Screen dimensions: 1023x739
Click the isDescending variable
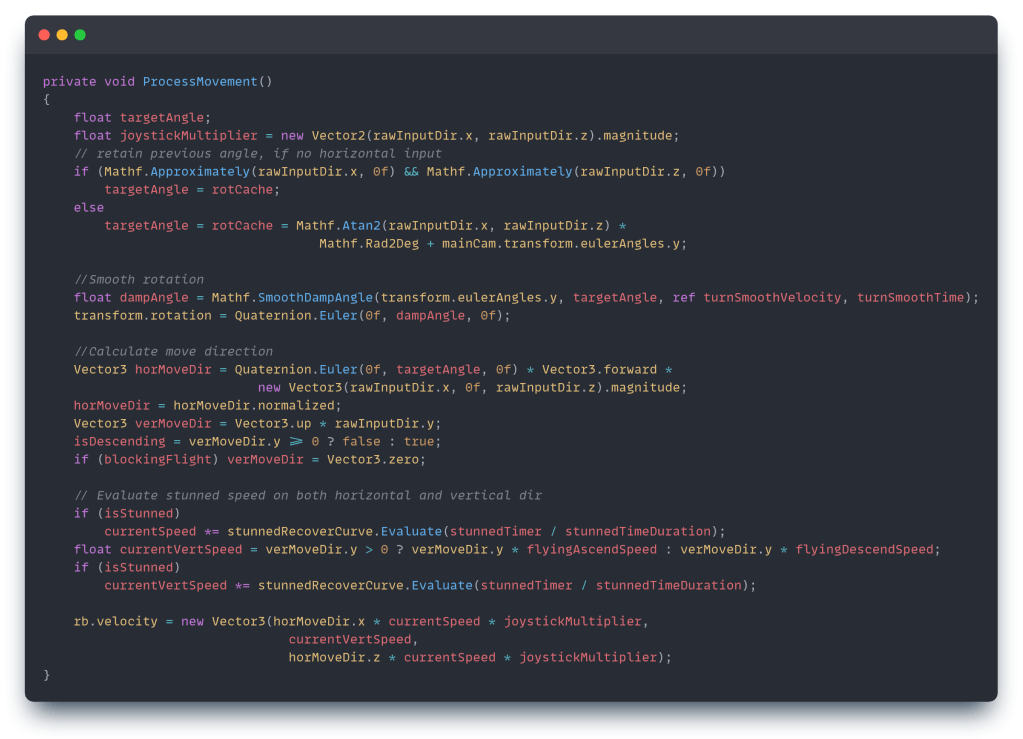pos(115,441)
